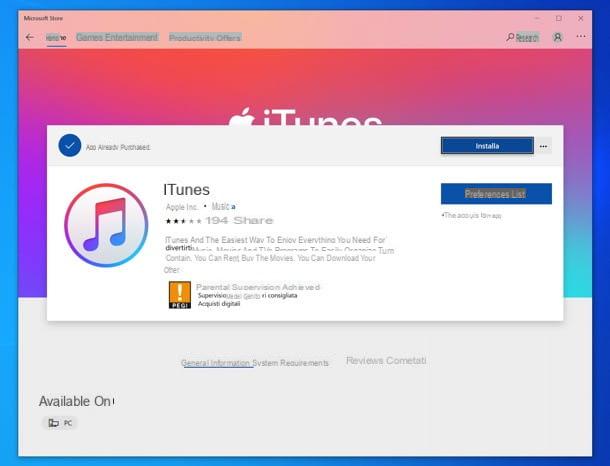This screenshot has width=610, height=466.
Task: Open the top-right three-dot menu
Action: (581, 36)
